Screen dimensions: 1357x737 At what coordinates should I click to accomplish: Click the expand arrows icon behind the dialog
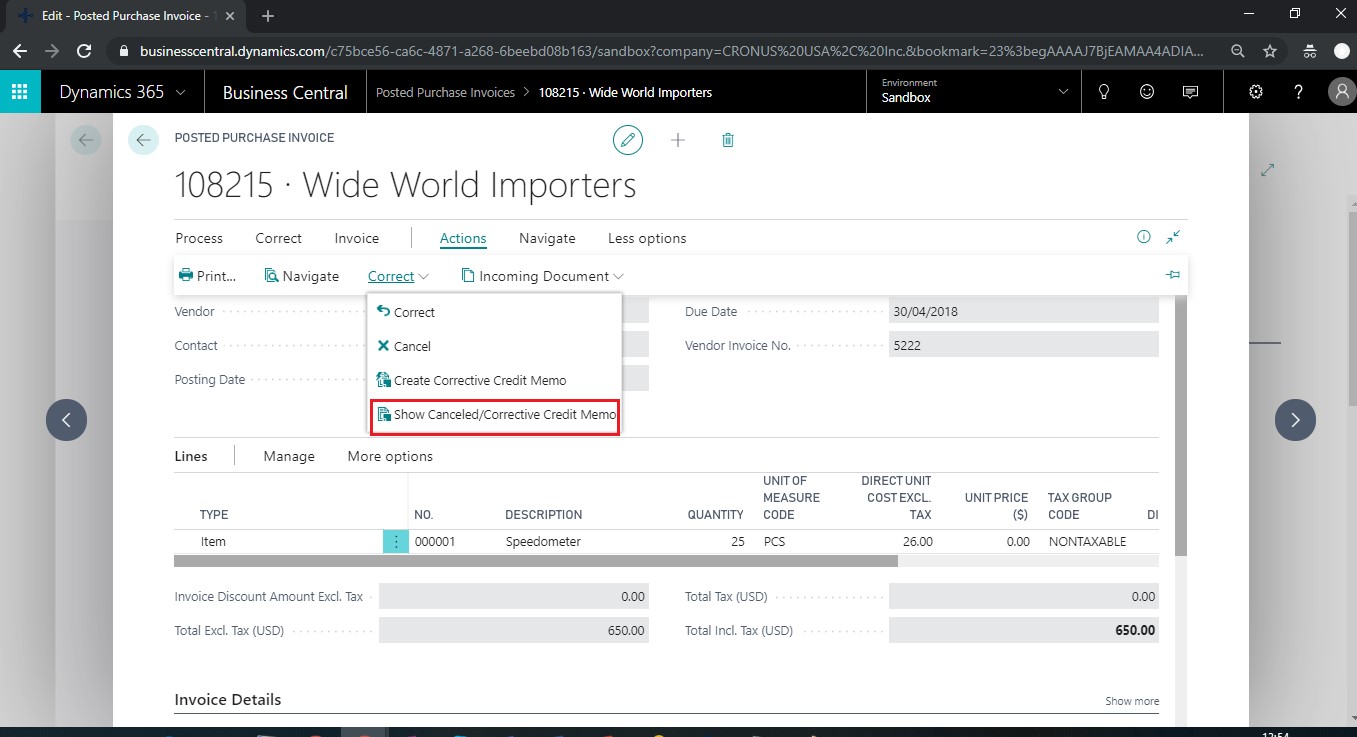pyautogui.click(x=1268, y=170)
